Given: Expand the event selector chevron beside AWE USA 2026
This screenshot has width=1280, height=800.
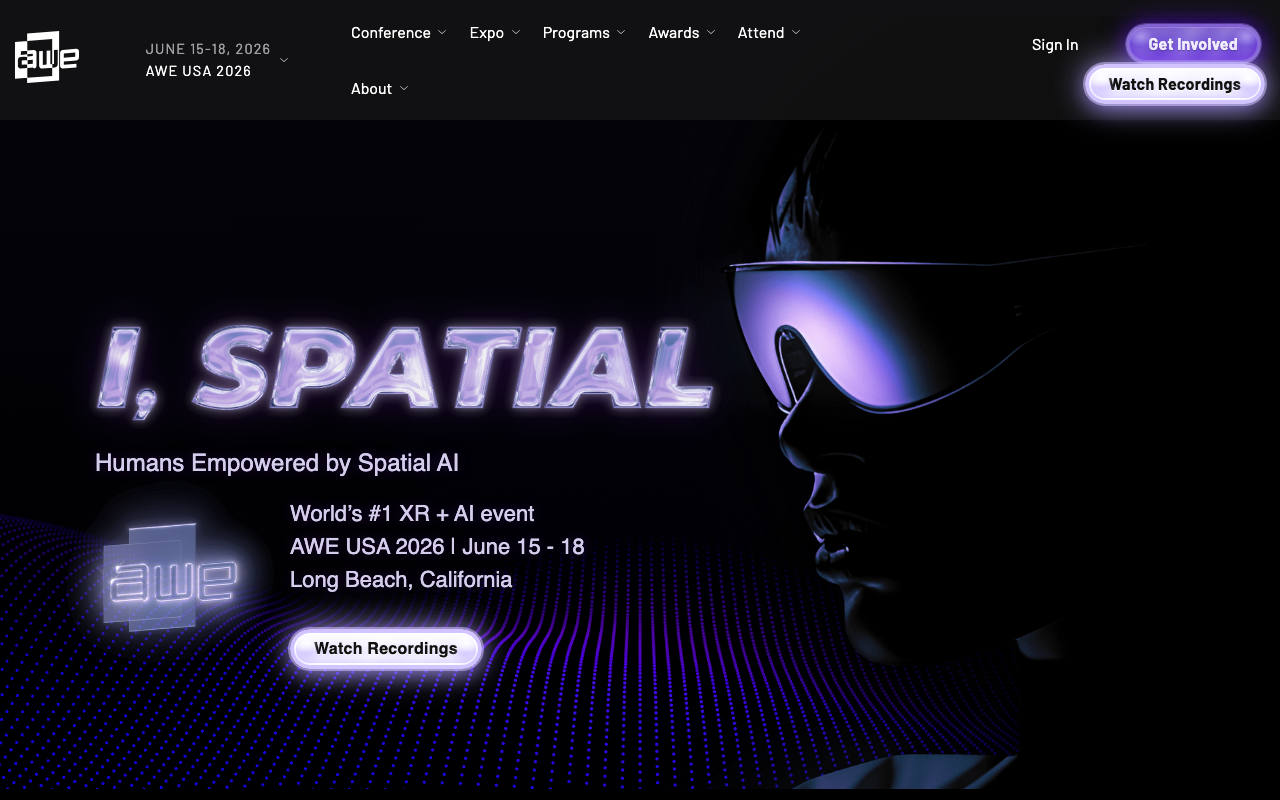Looking at the screenshot, I should click(284, 60).
